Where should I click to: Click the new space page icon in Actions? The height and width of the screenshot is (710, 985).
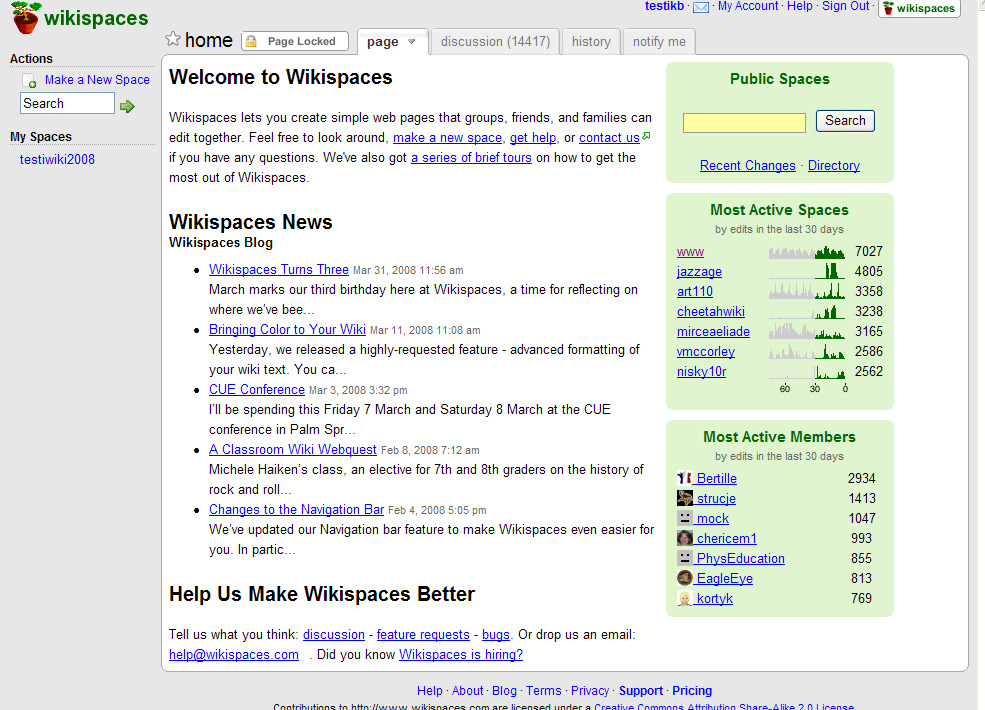[x=30, y=81]
